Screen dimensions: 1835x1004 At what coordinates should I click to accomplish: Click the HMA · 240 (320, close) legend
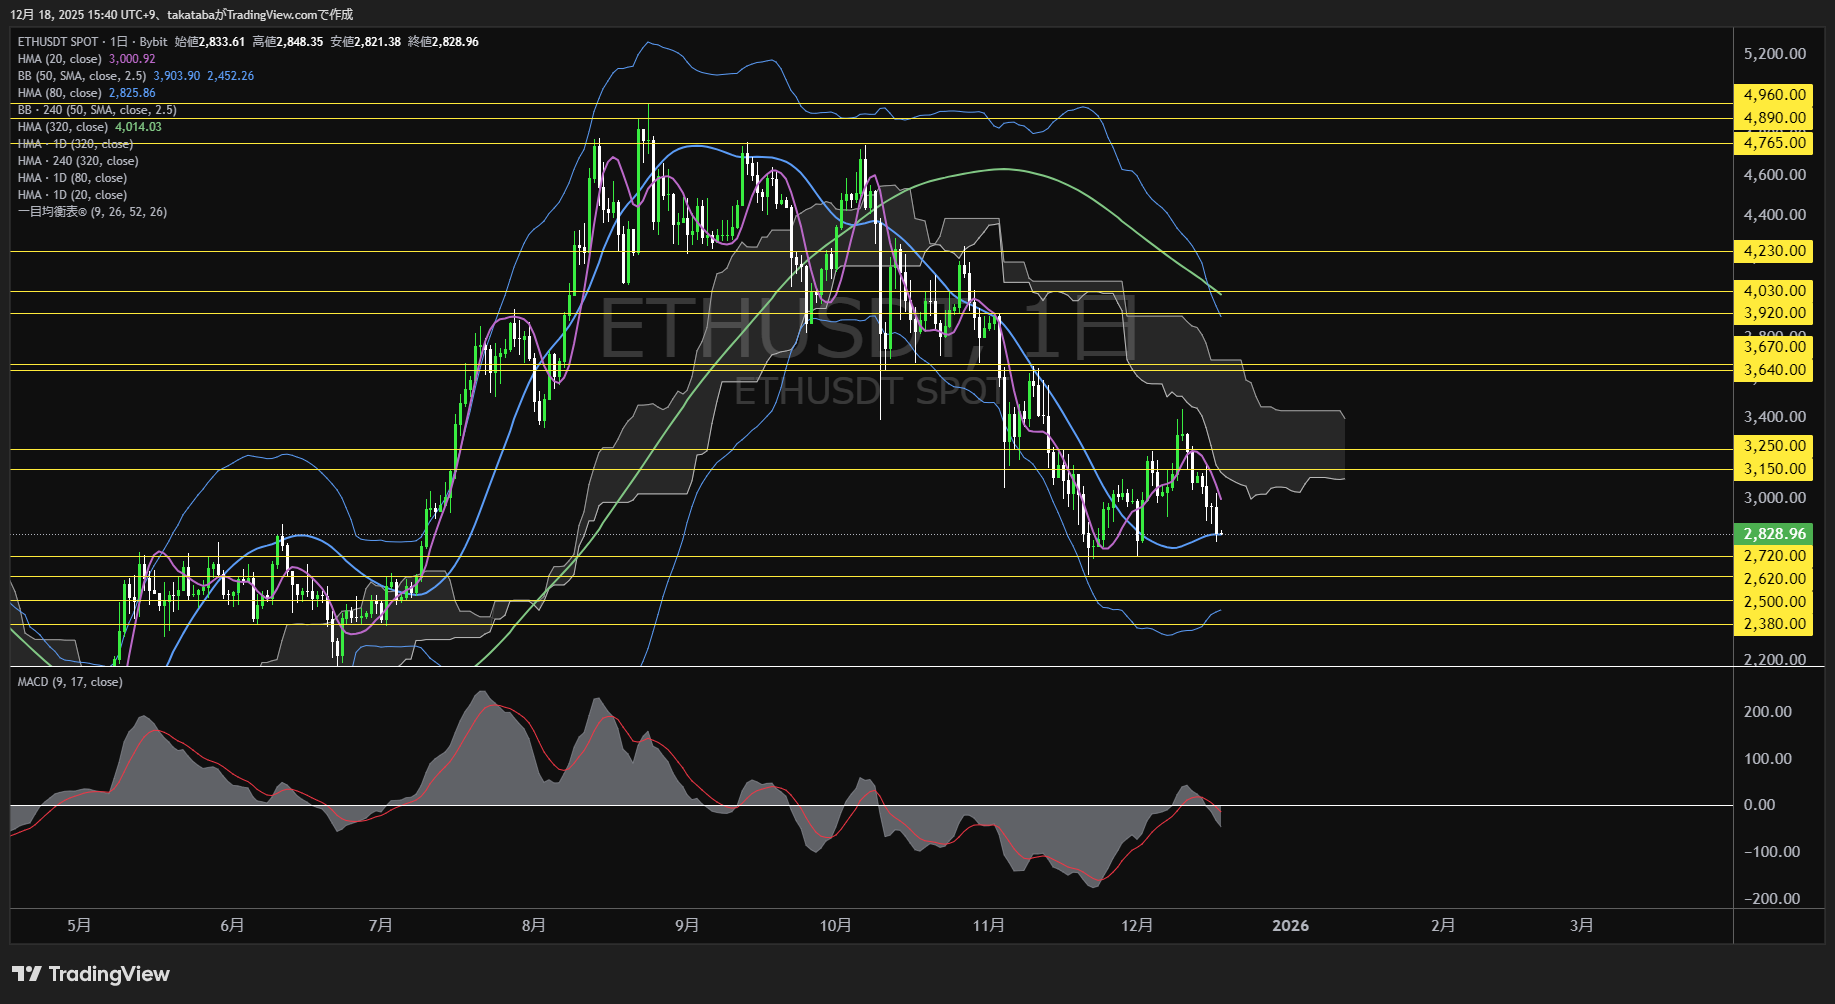pos(78,161)
